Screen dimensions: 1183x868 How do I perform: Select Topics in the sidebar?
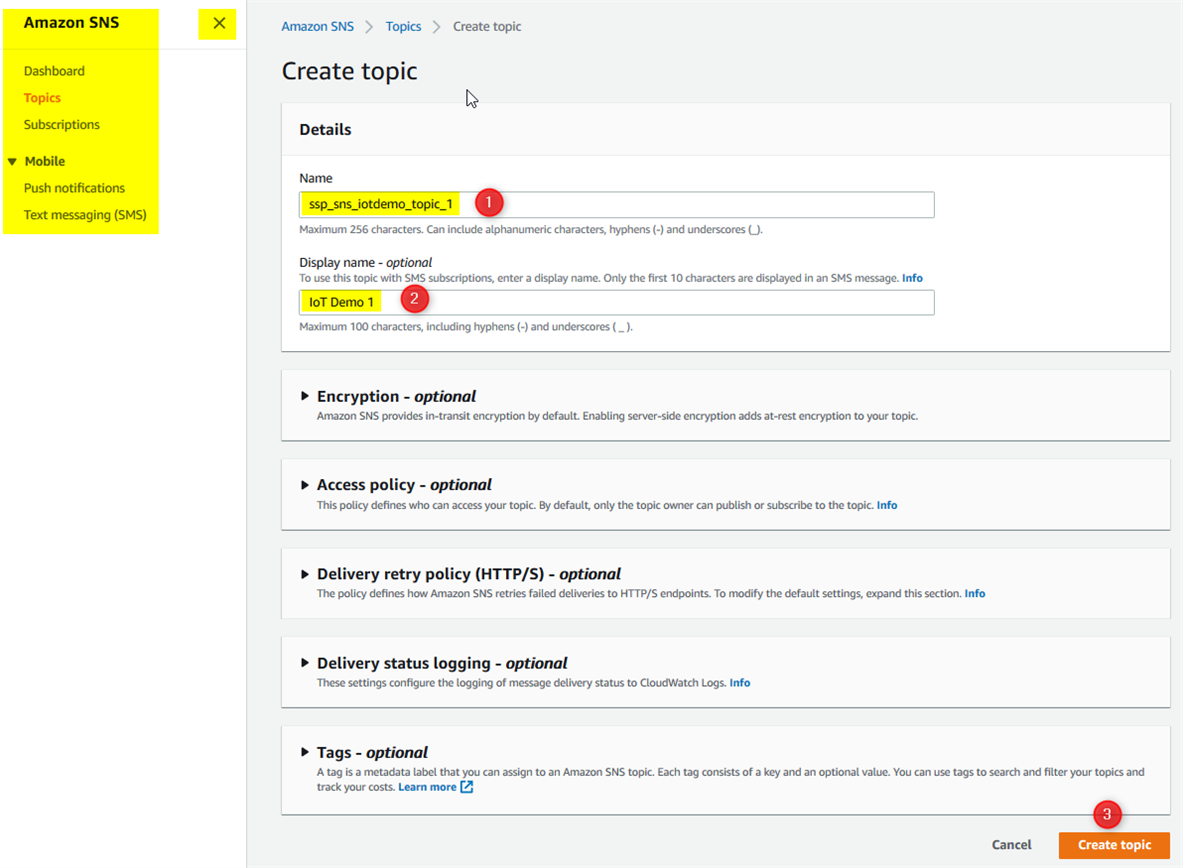coord(42,98)
